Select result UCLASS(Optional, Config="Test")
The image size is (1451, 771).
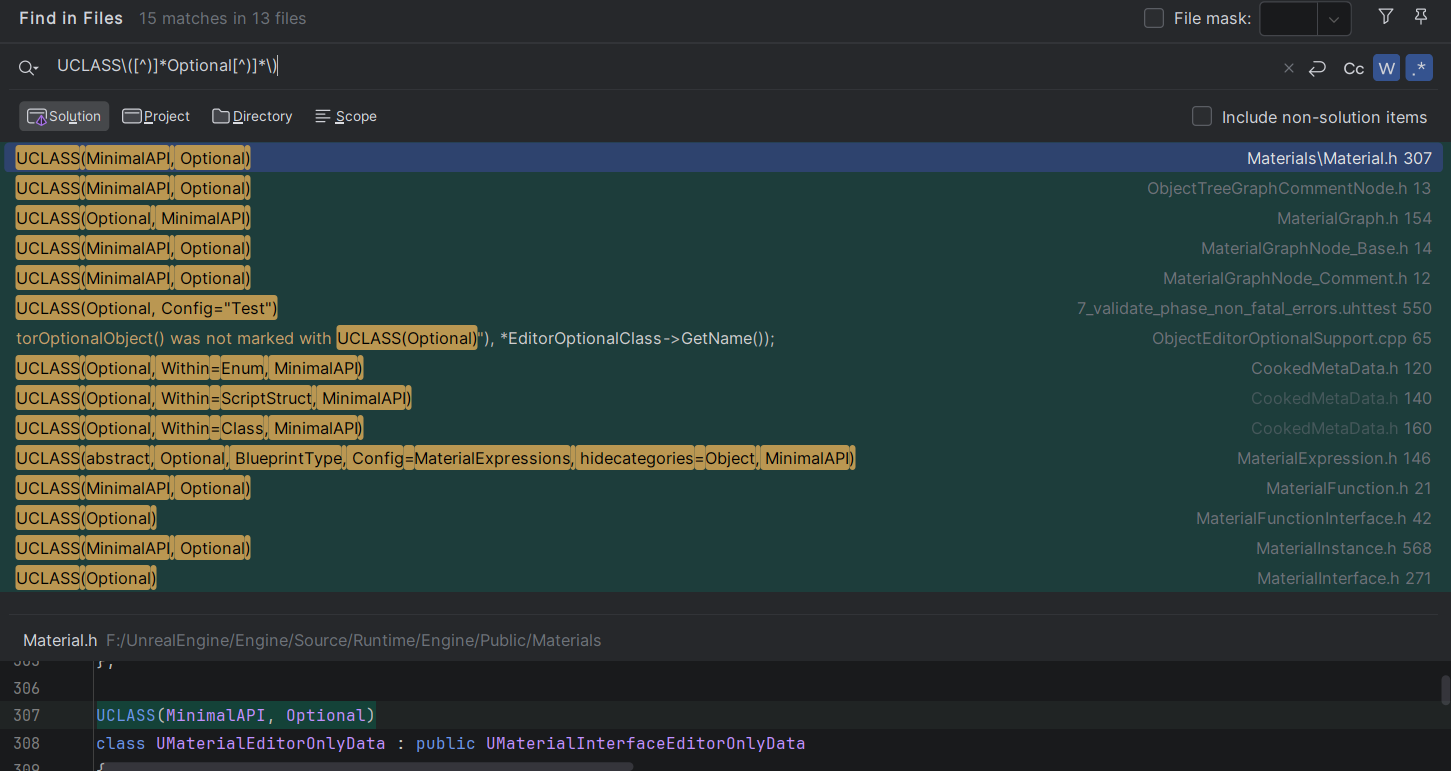tap(724, 308)
